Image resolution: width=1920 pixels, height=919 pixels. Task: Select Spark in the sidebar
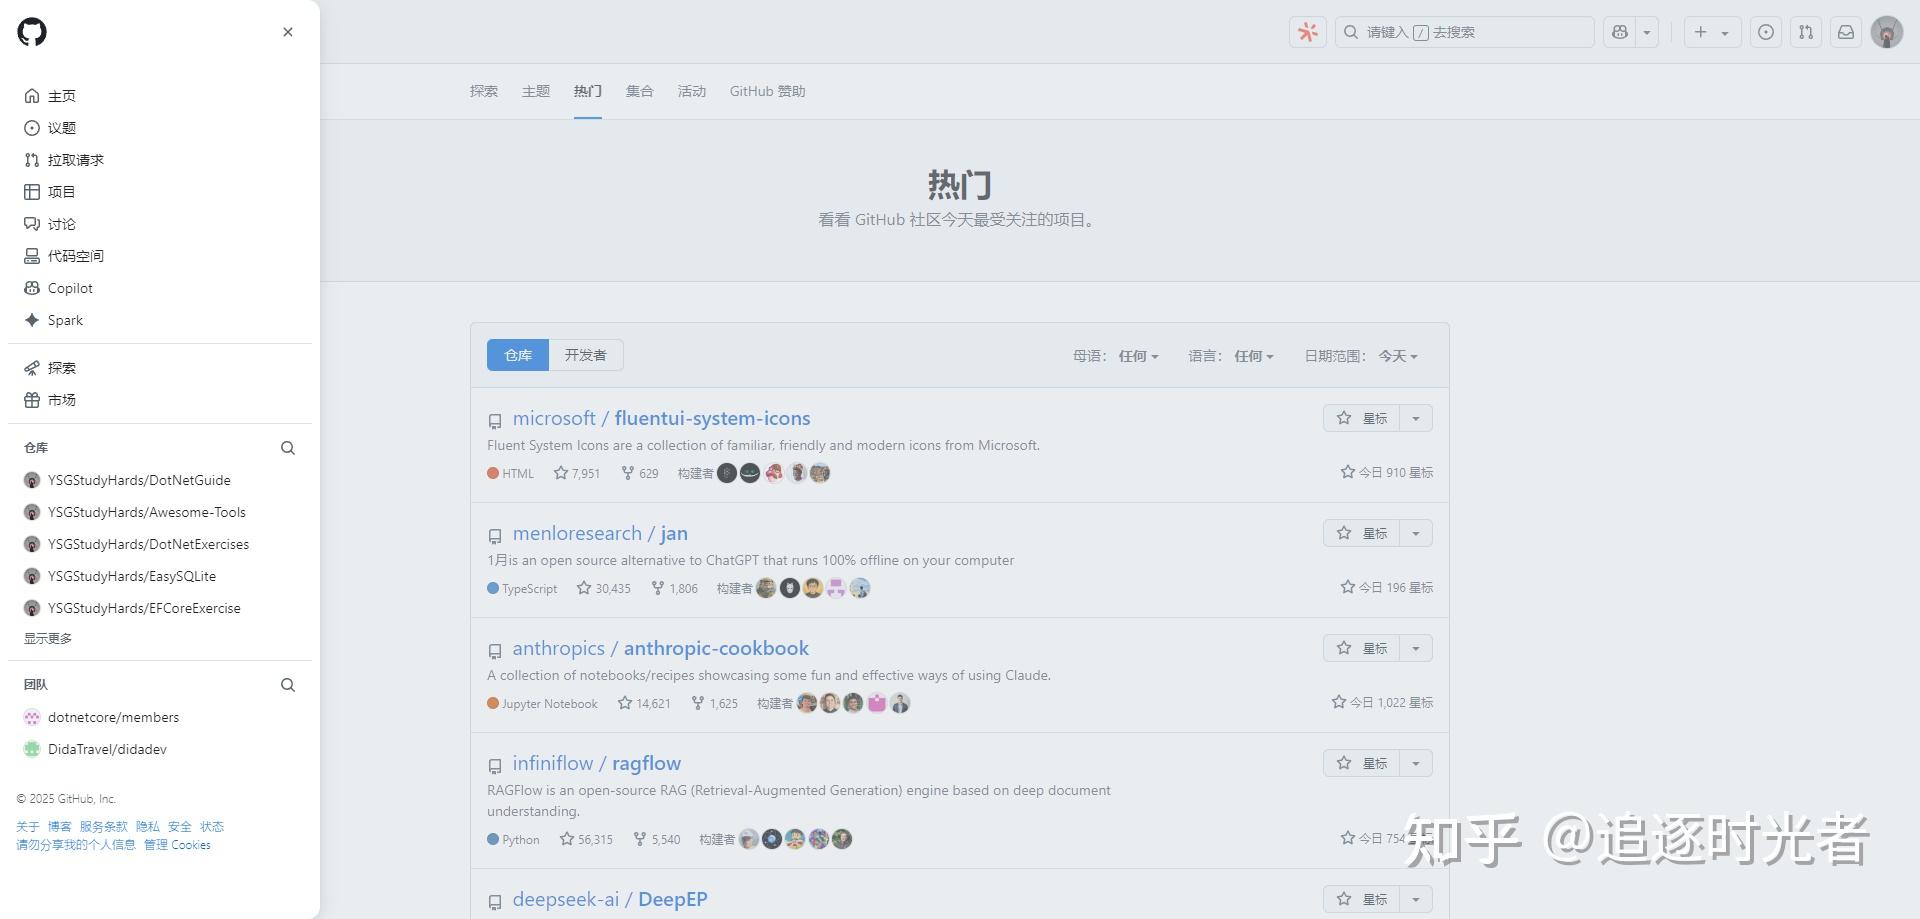[66, 320]
